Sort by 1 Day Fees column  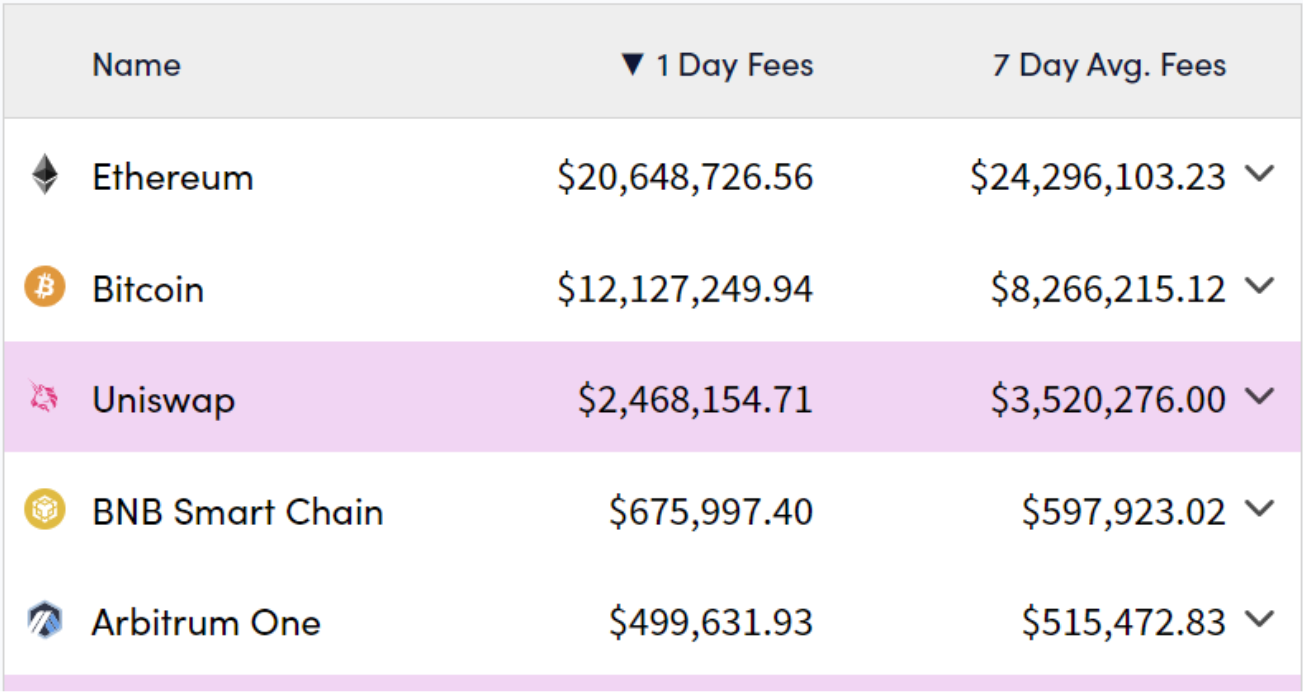734,66
